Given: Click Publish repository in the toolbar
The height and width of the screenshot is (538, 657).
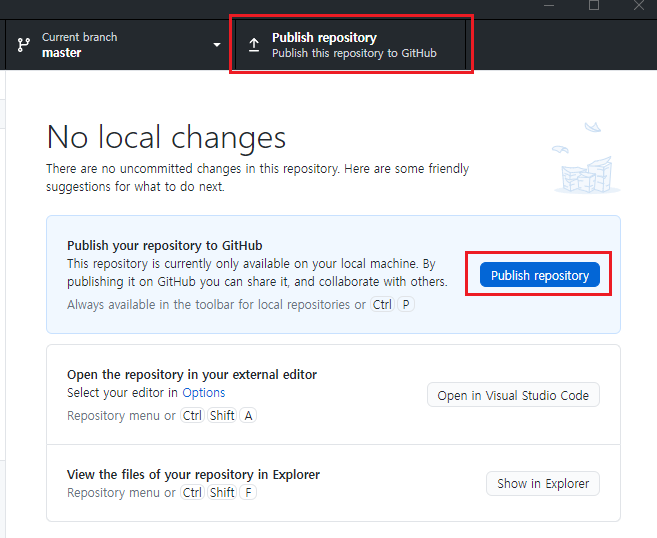Looking at the screenshot, I should (x=350, y=45).
